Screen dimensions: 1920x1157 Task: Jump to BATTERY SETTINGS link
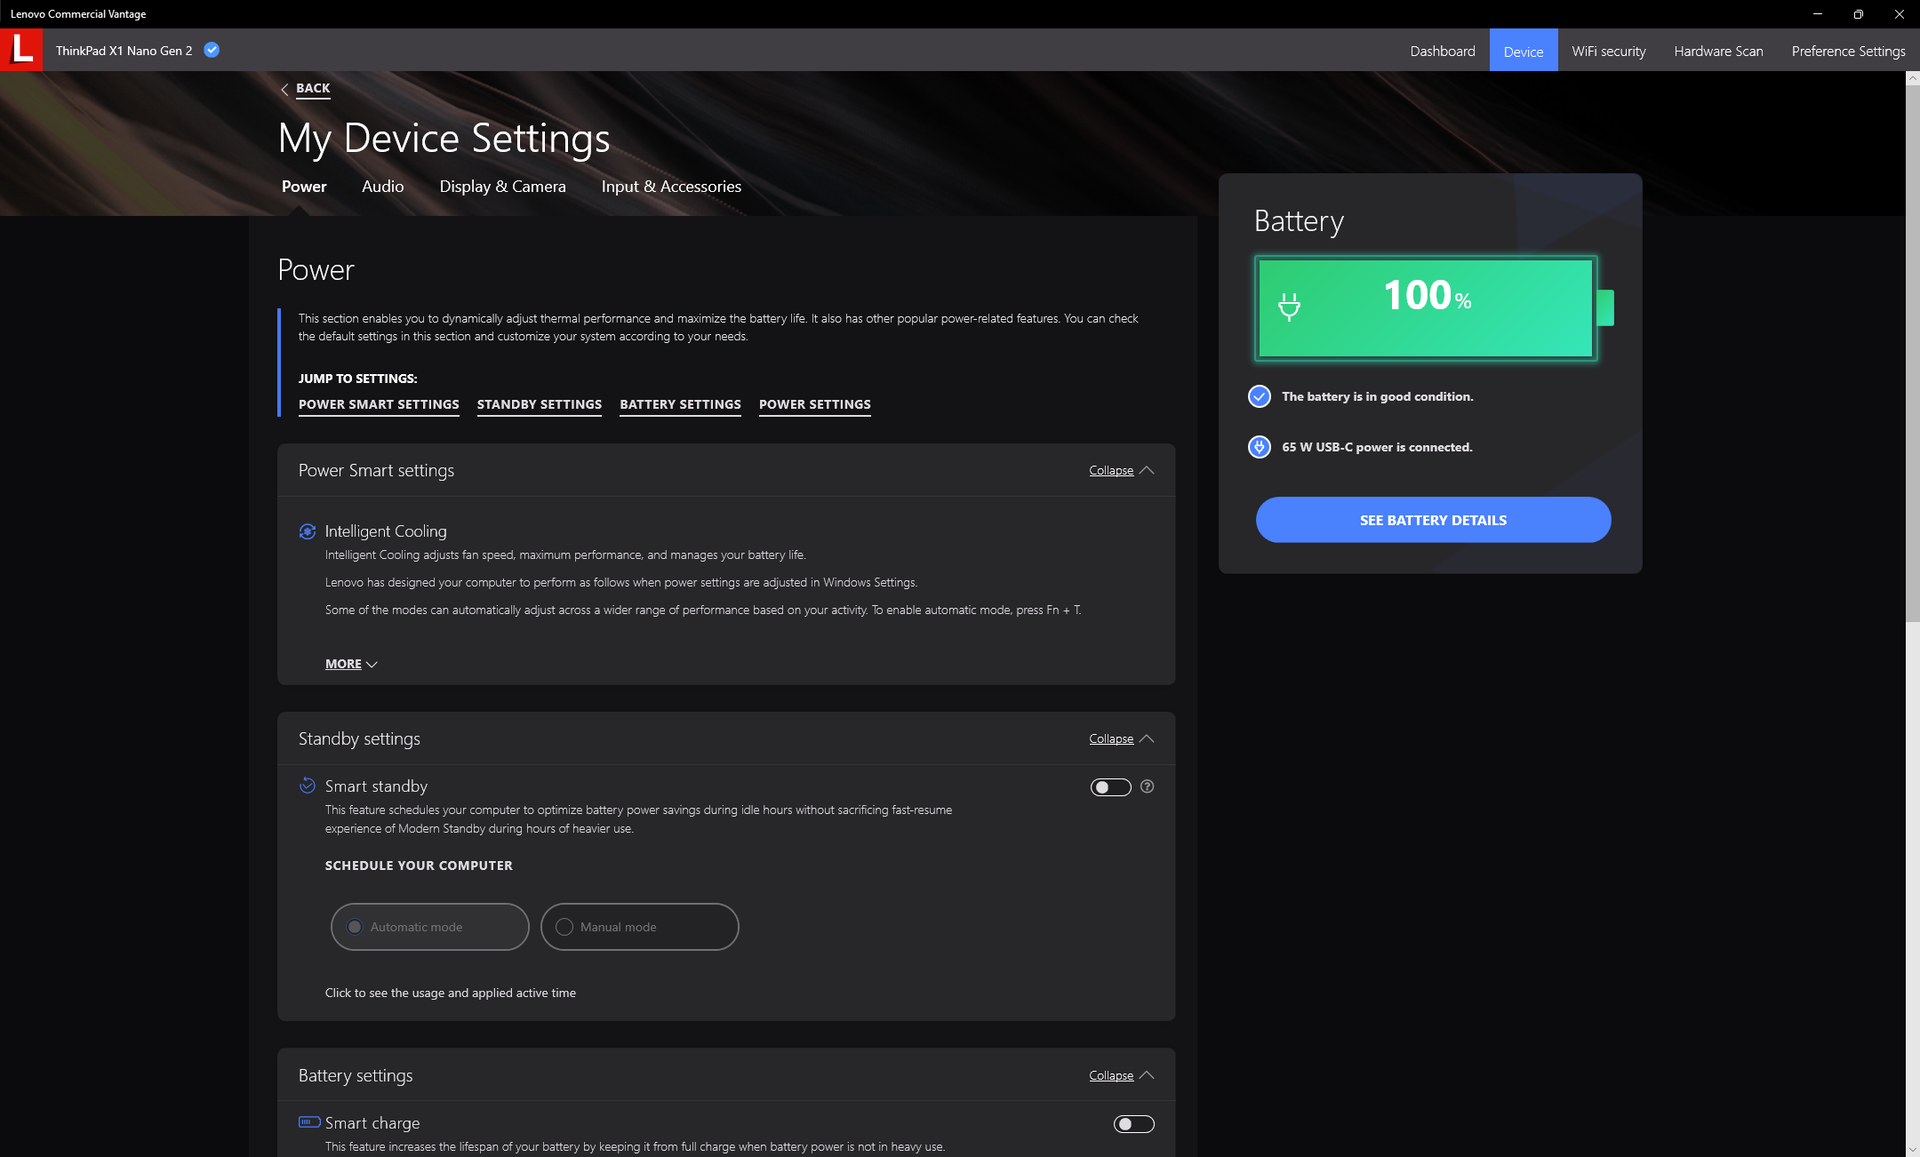[680, 405]
